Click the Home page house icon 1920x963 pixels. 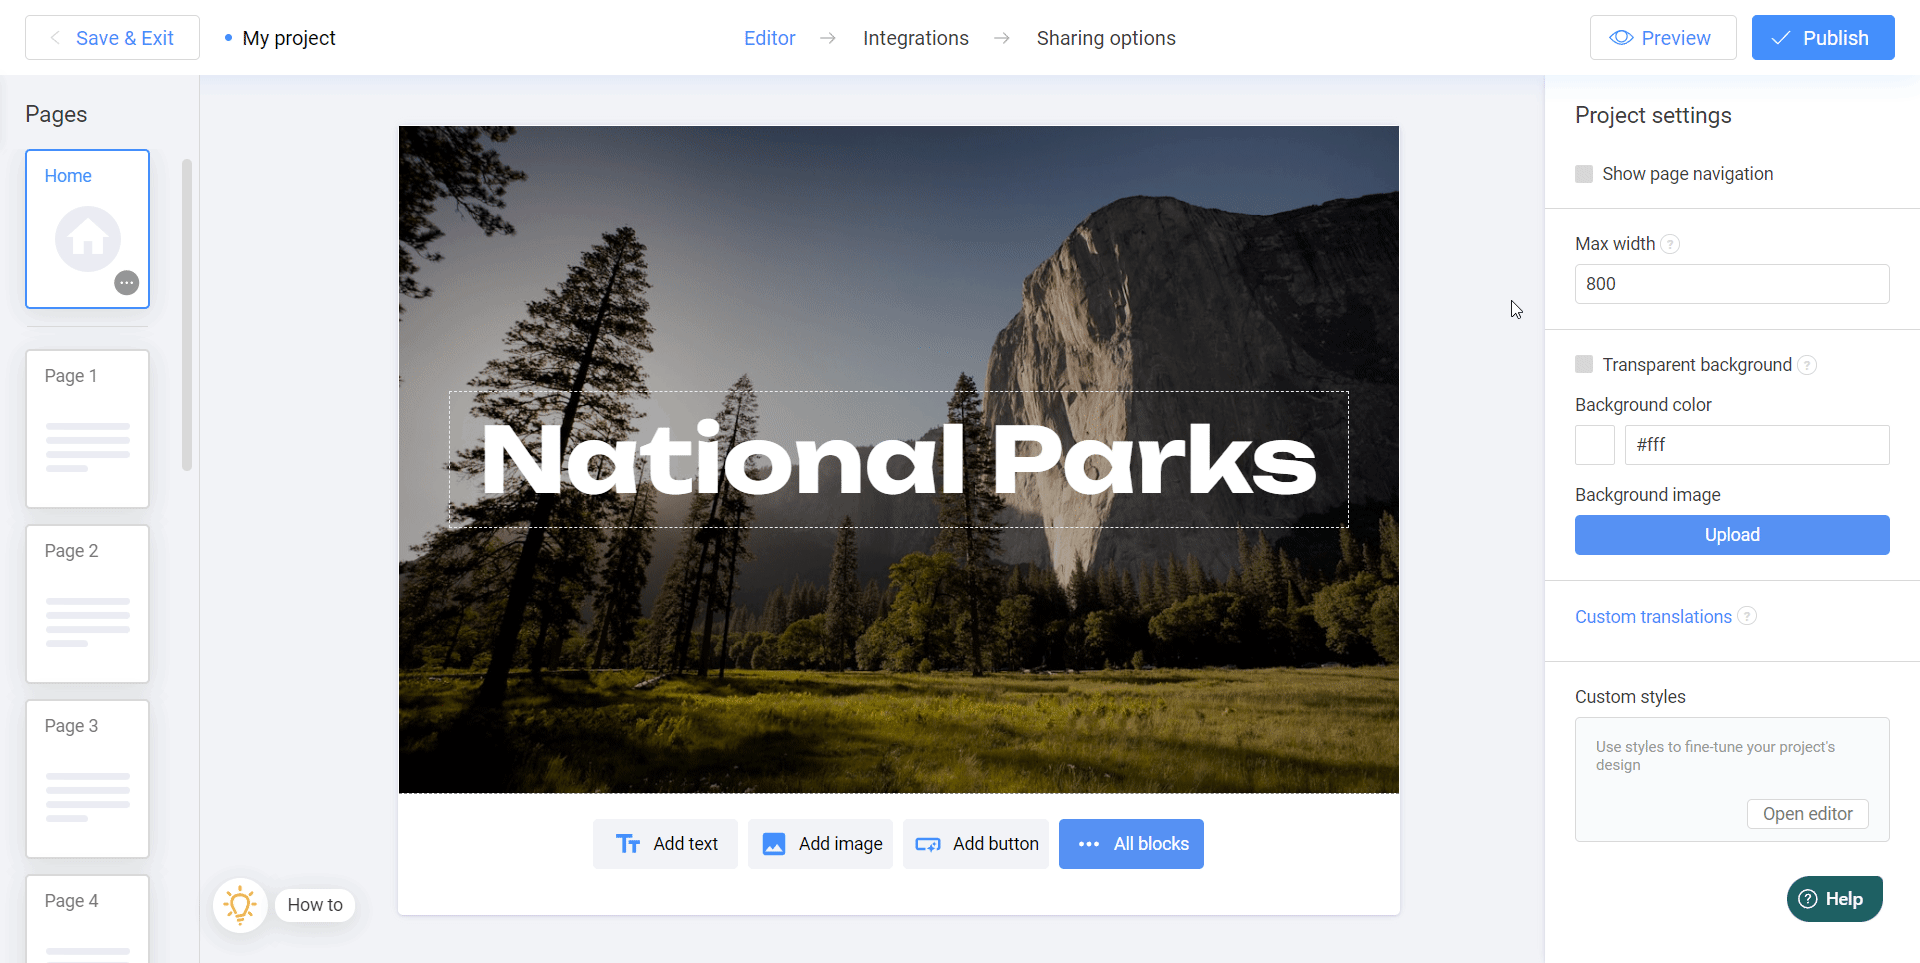(88, 239)
